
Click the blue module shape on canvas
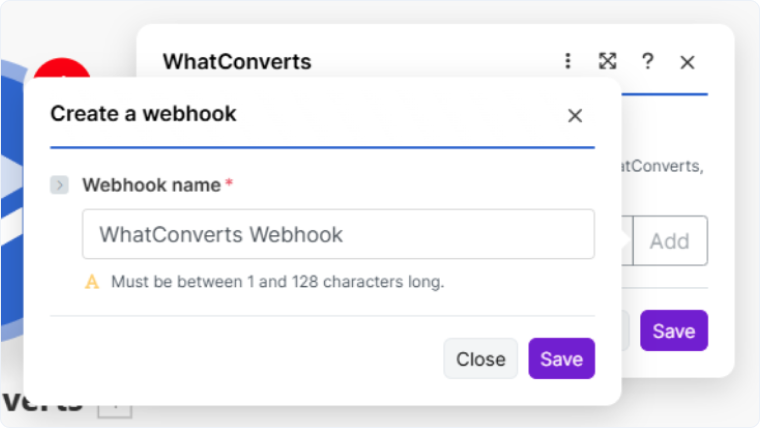pyautogui.click(x=12, y=204)
